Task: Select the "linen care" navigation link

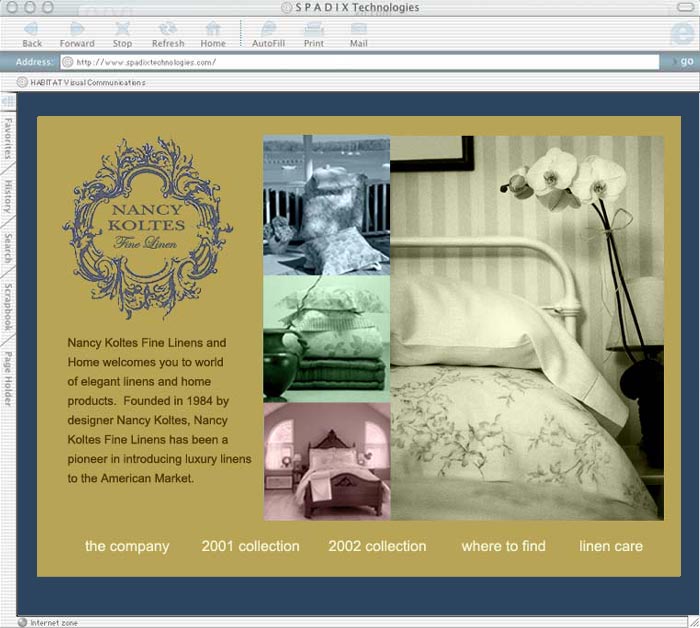Action: click(x=610, y=546)
